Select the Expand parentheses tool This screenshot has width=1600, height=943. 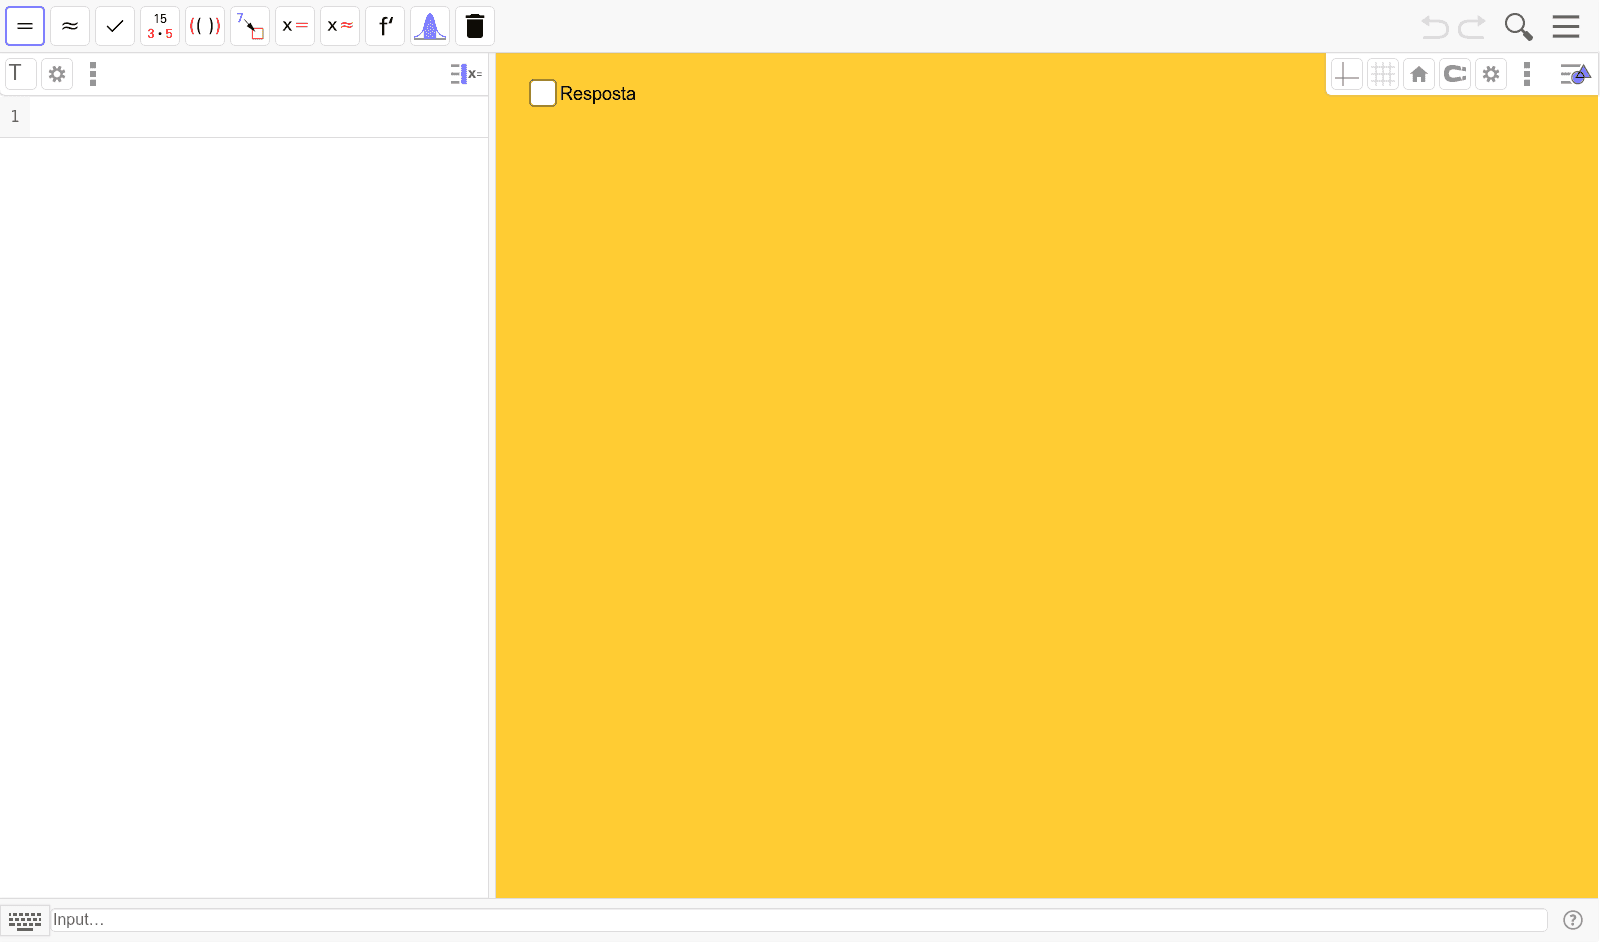pos(205,26)
